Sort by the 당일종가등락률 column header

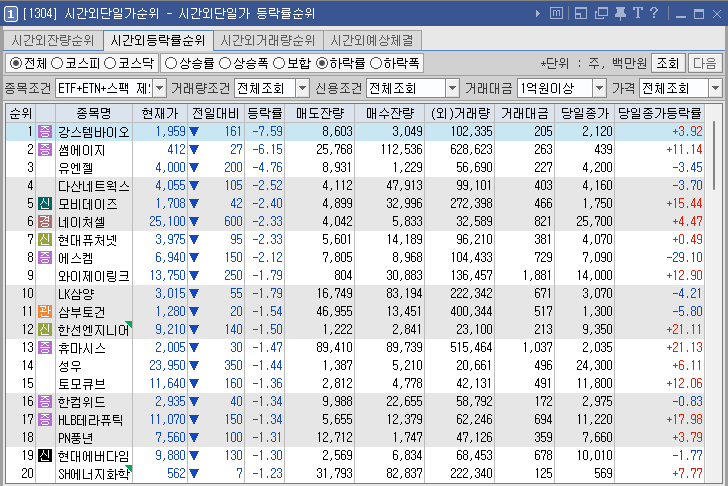(659, 113)
